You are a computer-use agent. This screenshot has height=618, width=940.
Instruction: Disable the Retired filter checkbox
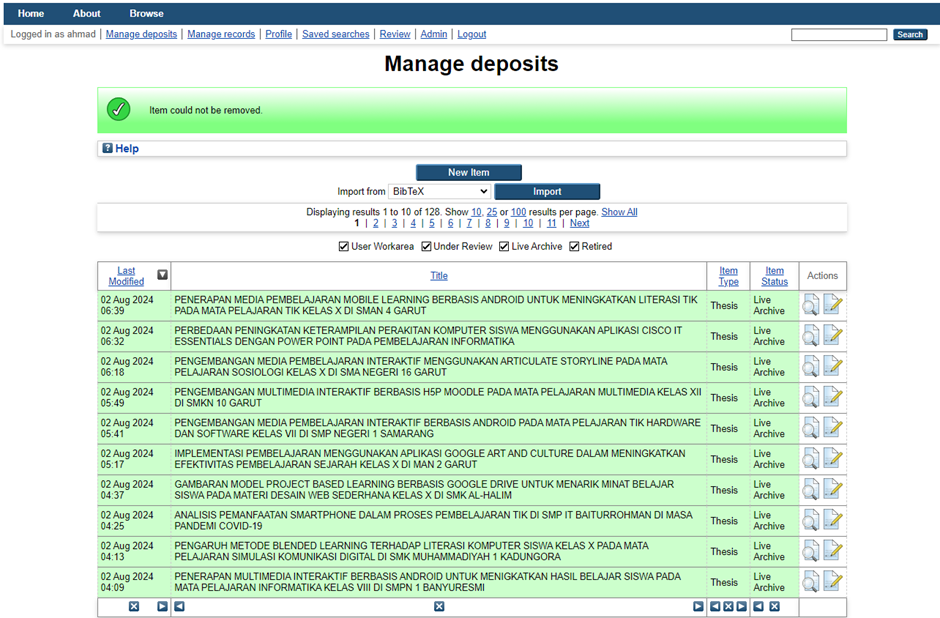(574, 247)
